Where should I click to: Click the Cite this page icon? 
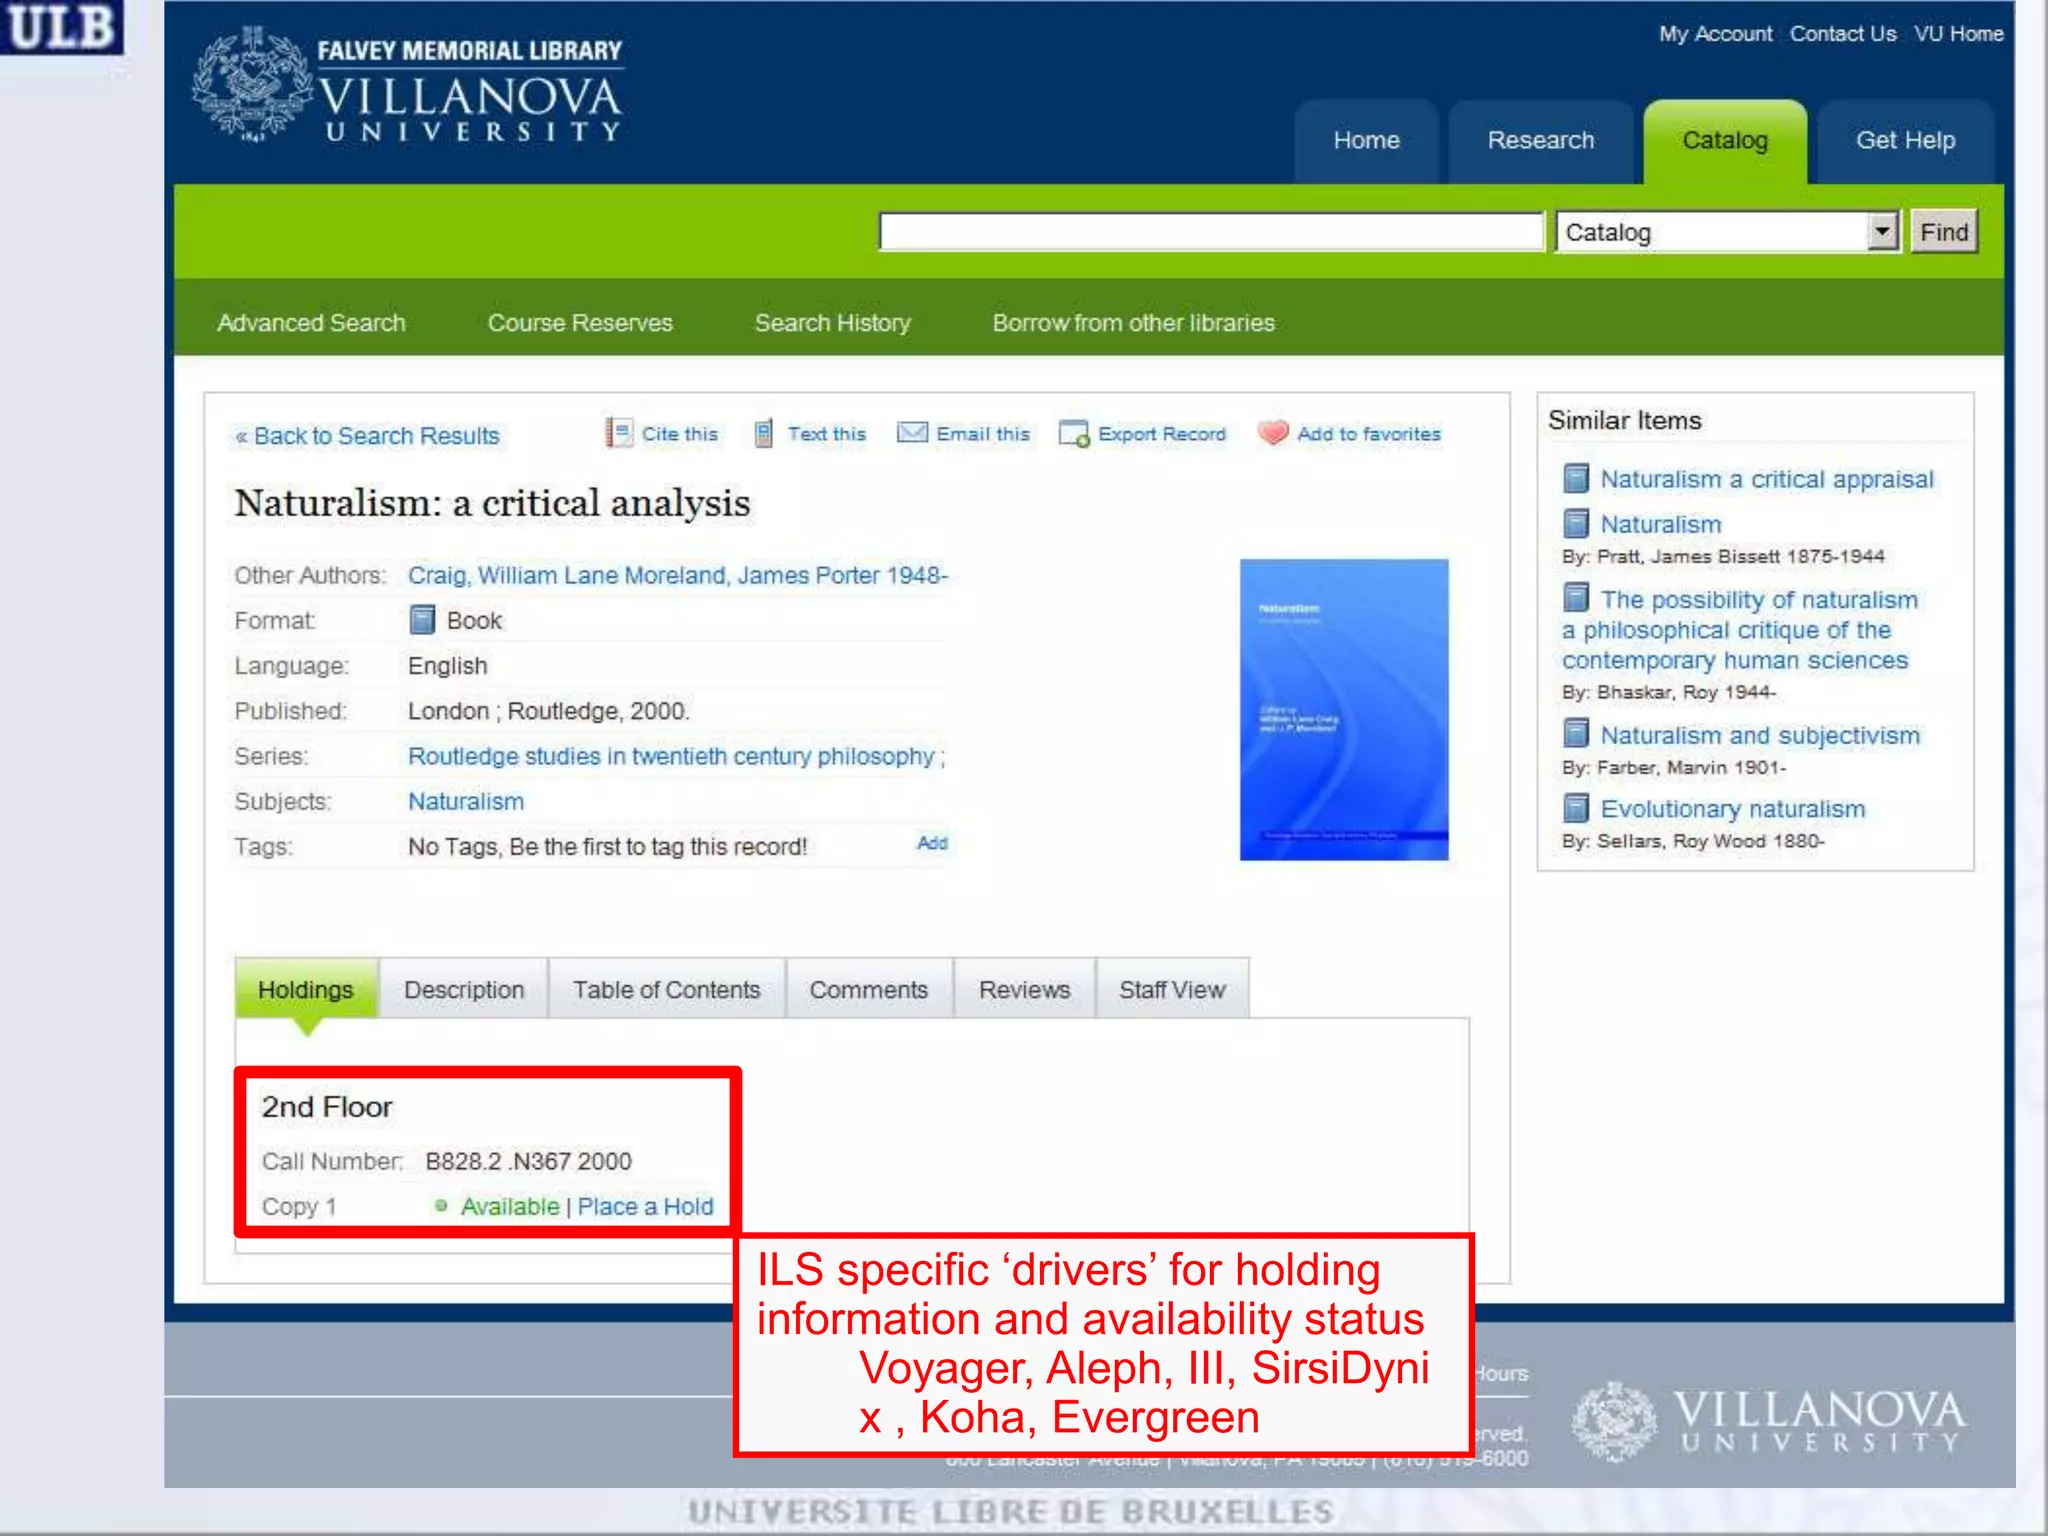pos(619,433)
